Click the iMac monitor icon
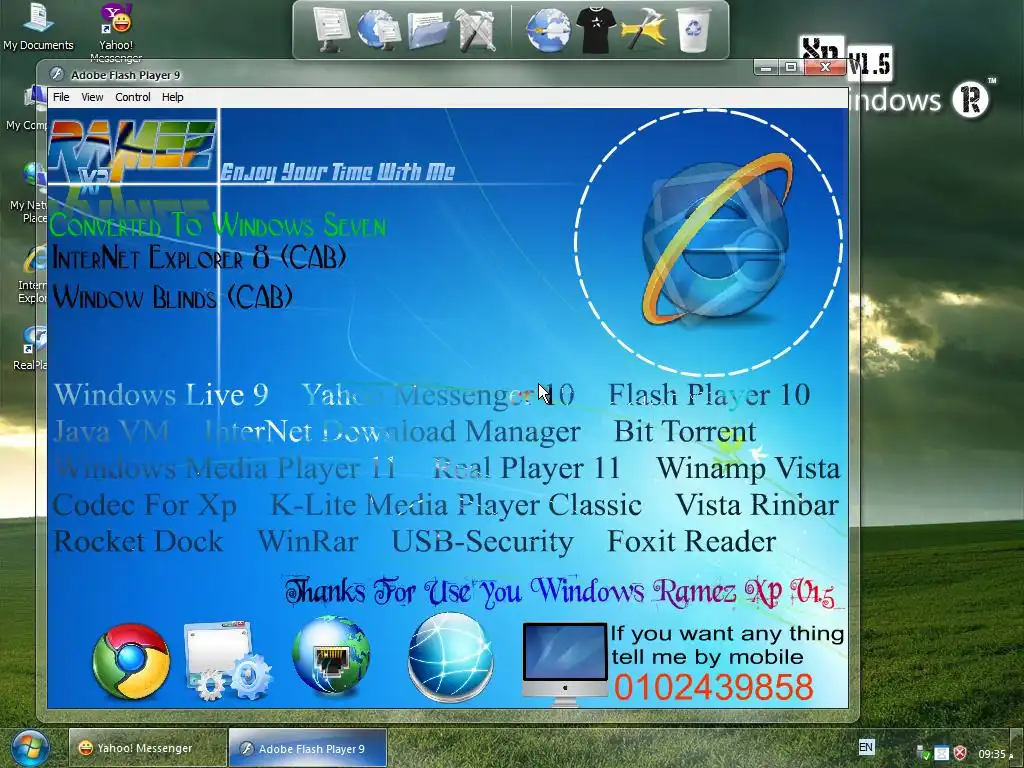 pos(565,664)
